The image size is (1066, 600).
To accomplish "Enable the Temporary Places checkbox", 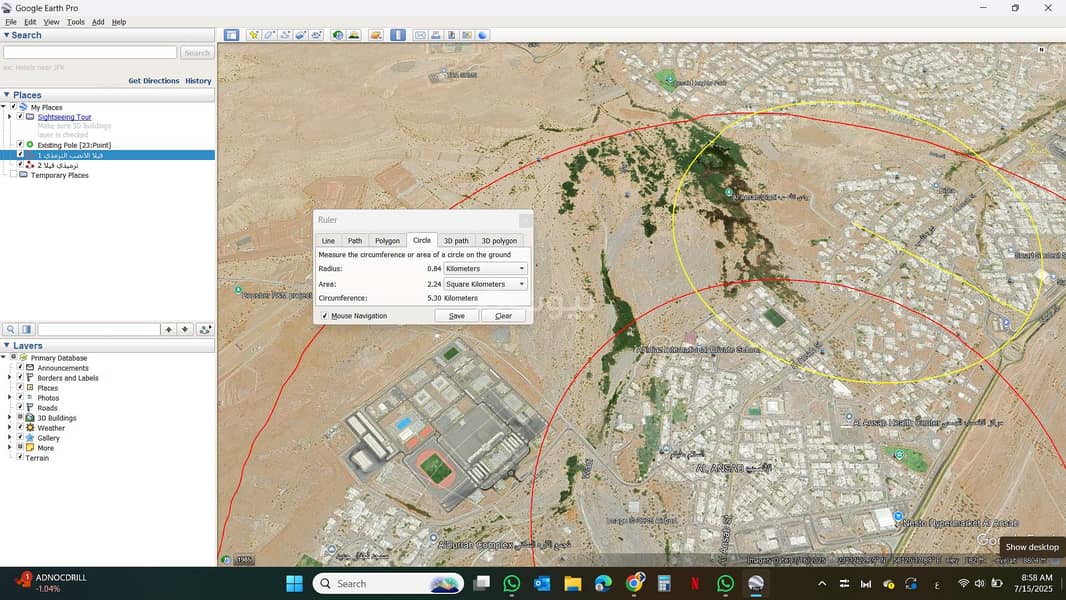I will [x=12, y=175].
